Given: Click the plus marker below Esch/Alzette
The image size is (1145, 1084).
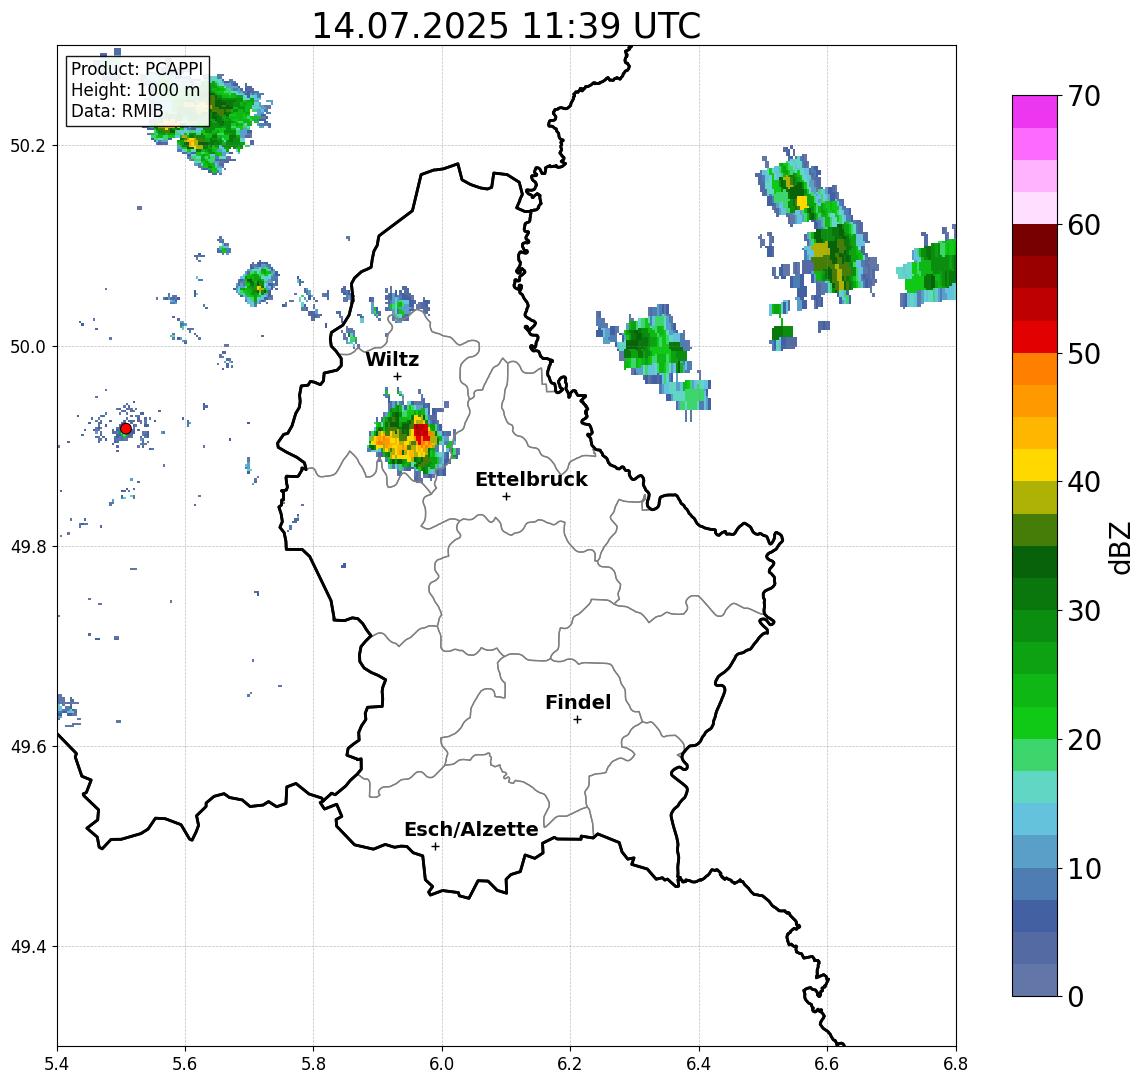Looking at the screenshot, I should click(435, 847).
